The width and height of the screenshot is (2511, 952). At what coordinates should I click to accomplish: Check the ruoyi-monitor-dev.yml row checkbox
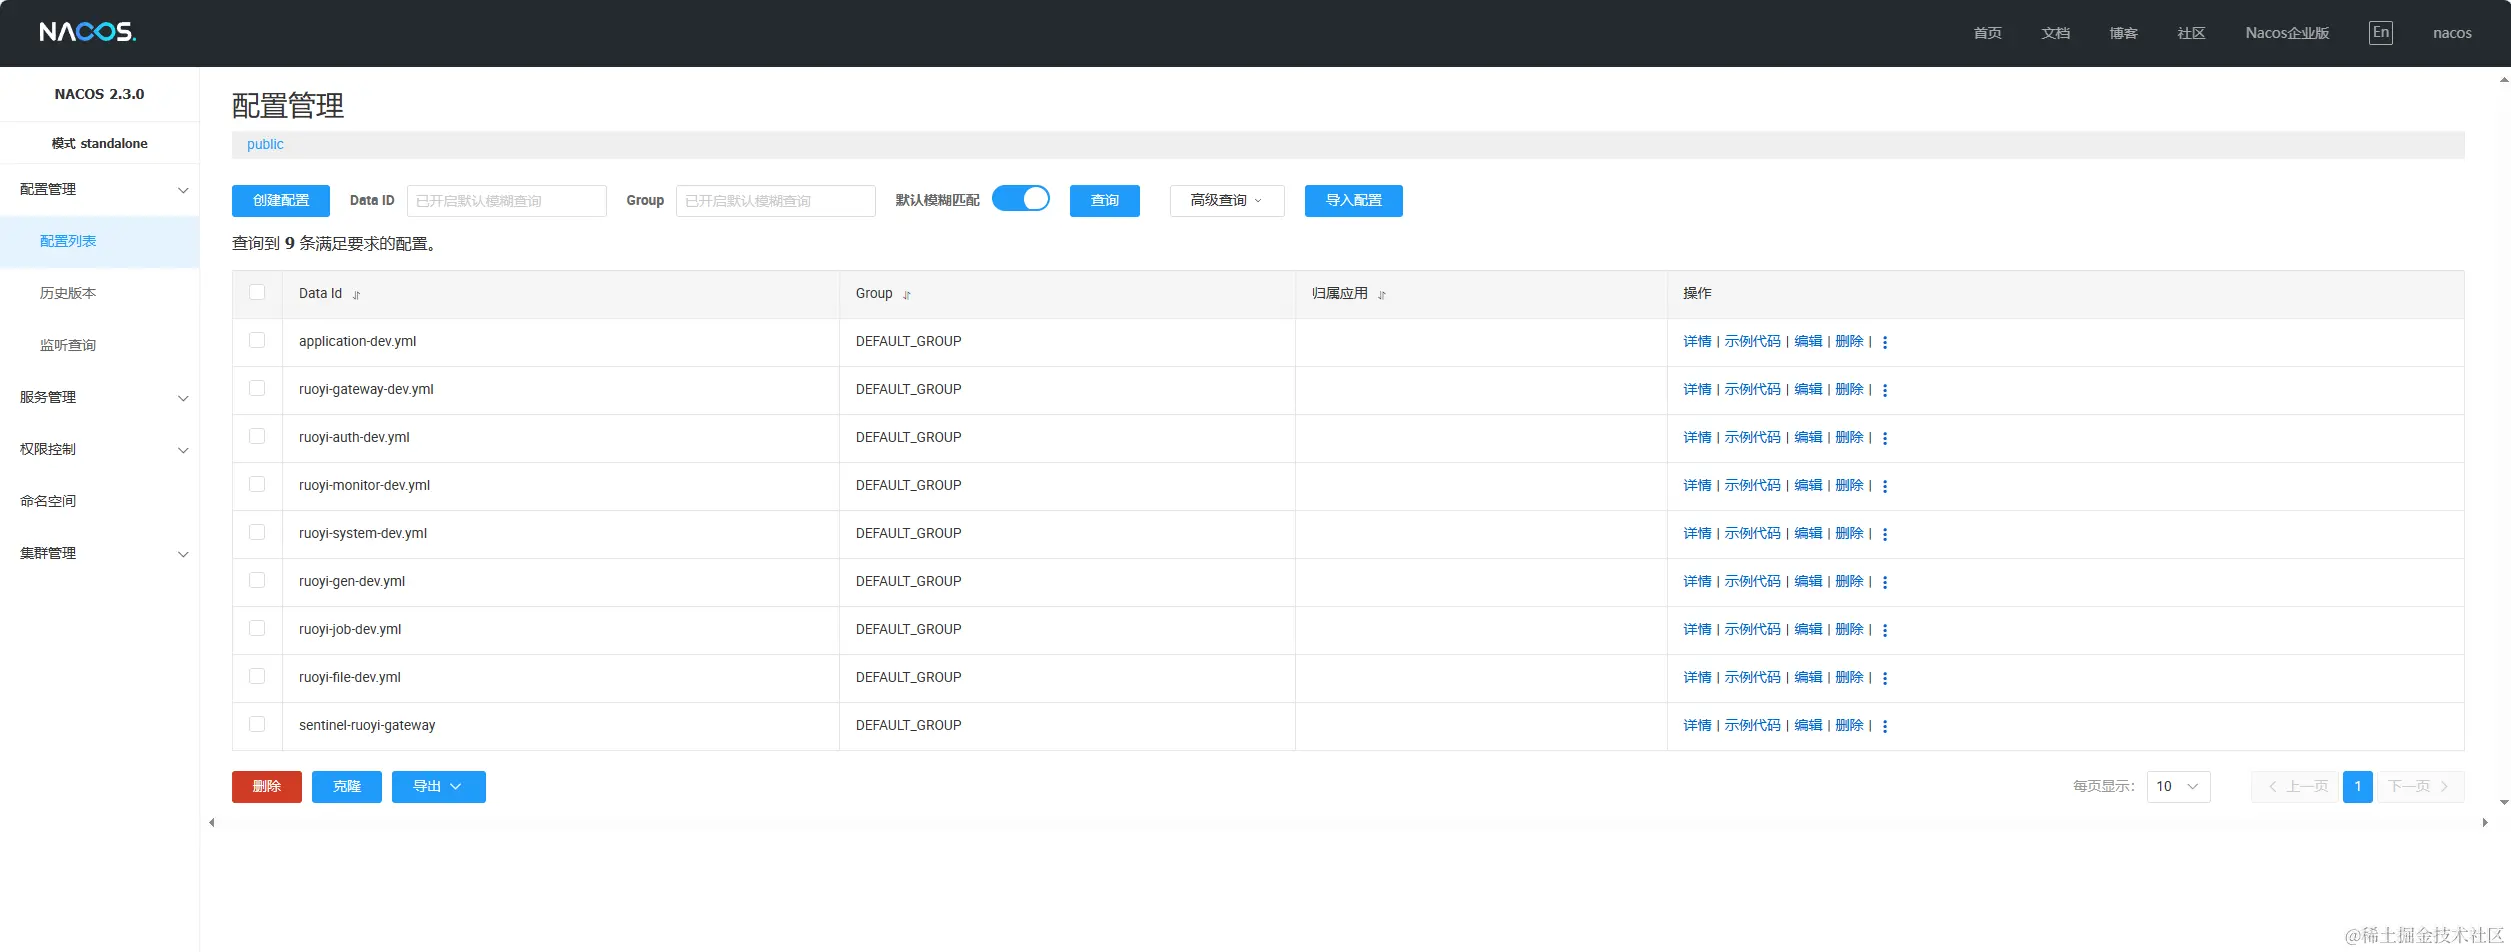click(x=257, y=484)
